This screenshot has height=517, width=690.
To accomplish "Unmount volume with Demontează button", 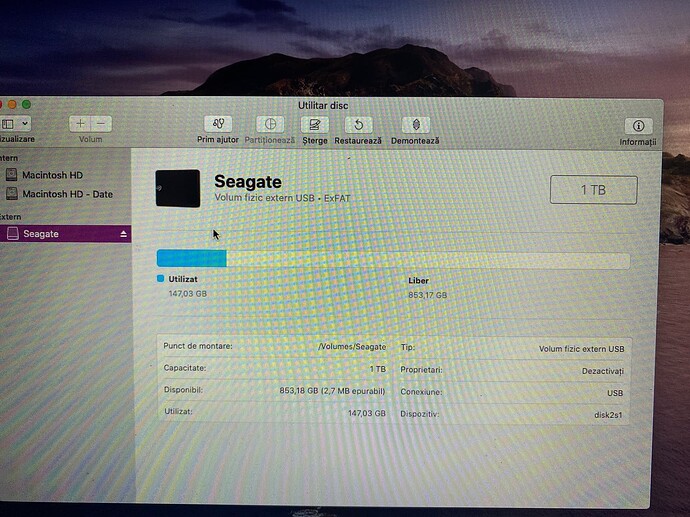I will pos(416,125).
